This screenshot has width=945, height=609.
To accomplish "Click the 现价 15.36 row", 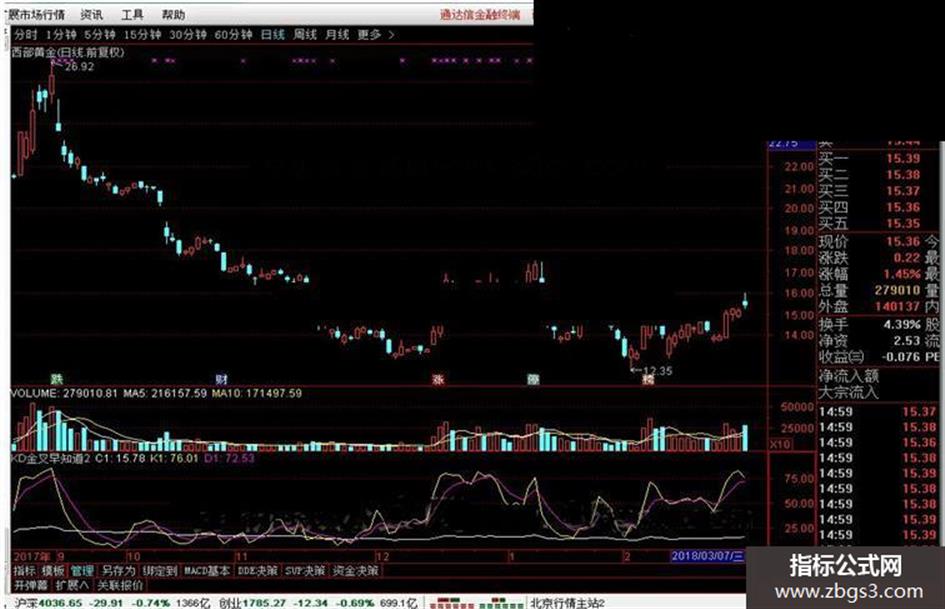I will pos(870,242).
